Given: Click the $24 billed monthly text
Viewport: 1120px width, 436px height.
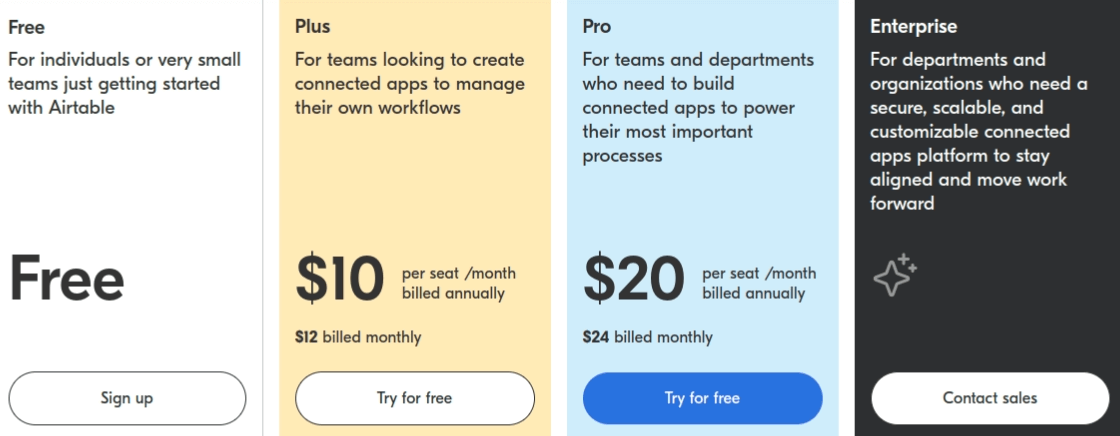Looking at the screenshot, I should (647, 337).
